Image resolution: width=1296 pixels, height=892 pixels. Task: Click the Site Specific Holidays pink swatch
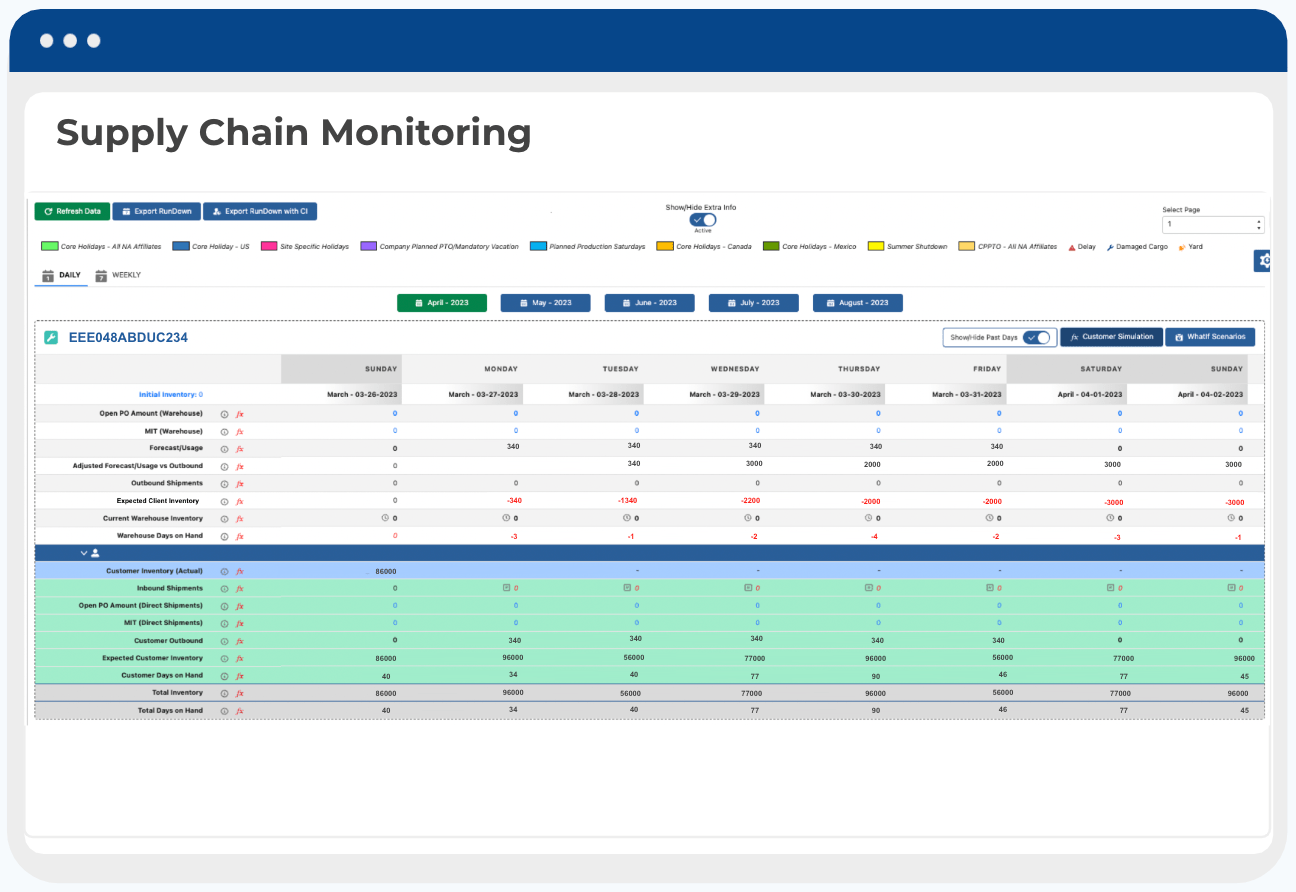pyautogui.click(x=268, y=246)
